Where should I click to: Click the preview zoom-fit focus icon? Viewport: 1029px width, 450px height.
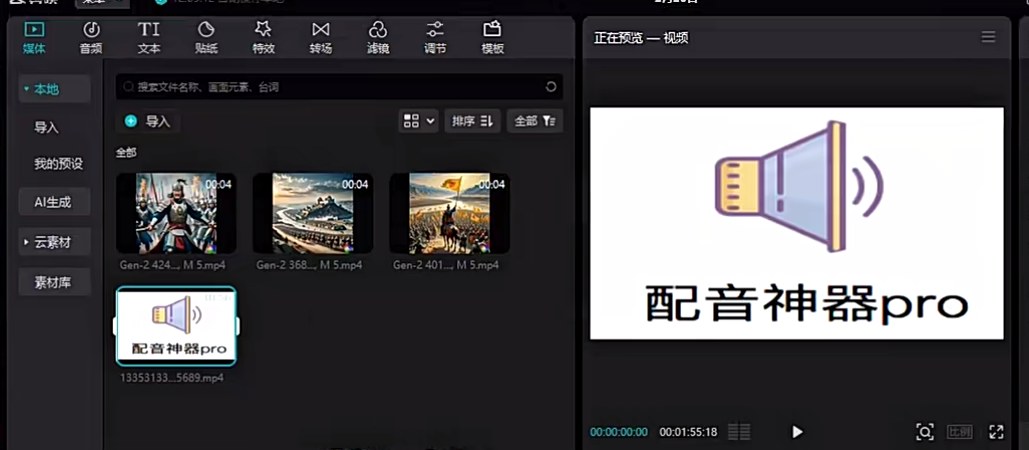[x=925, y=432]
